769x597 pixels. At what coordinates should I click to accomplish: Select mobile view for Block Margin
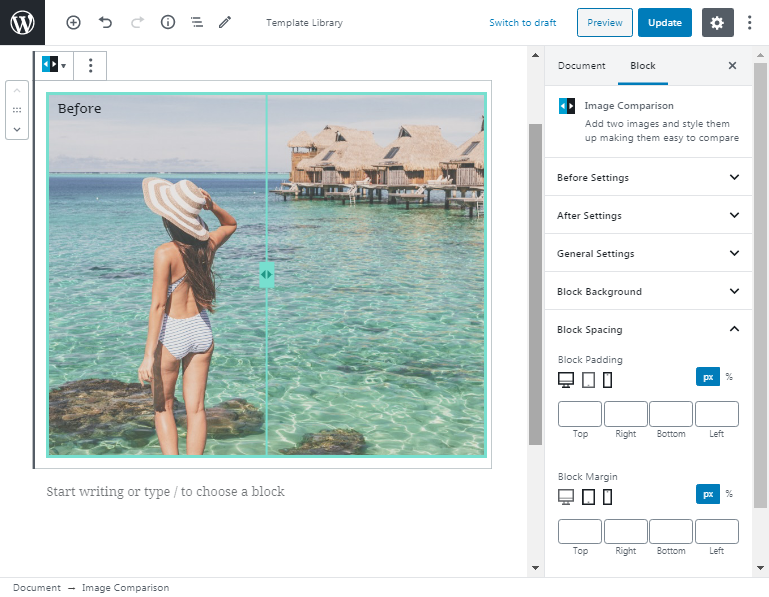click(607, 496)
